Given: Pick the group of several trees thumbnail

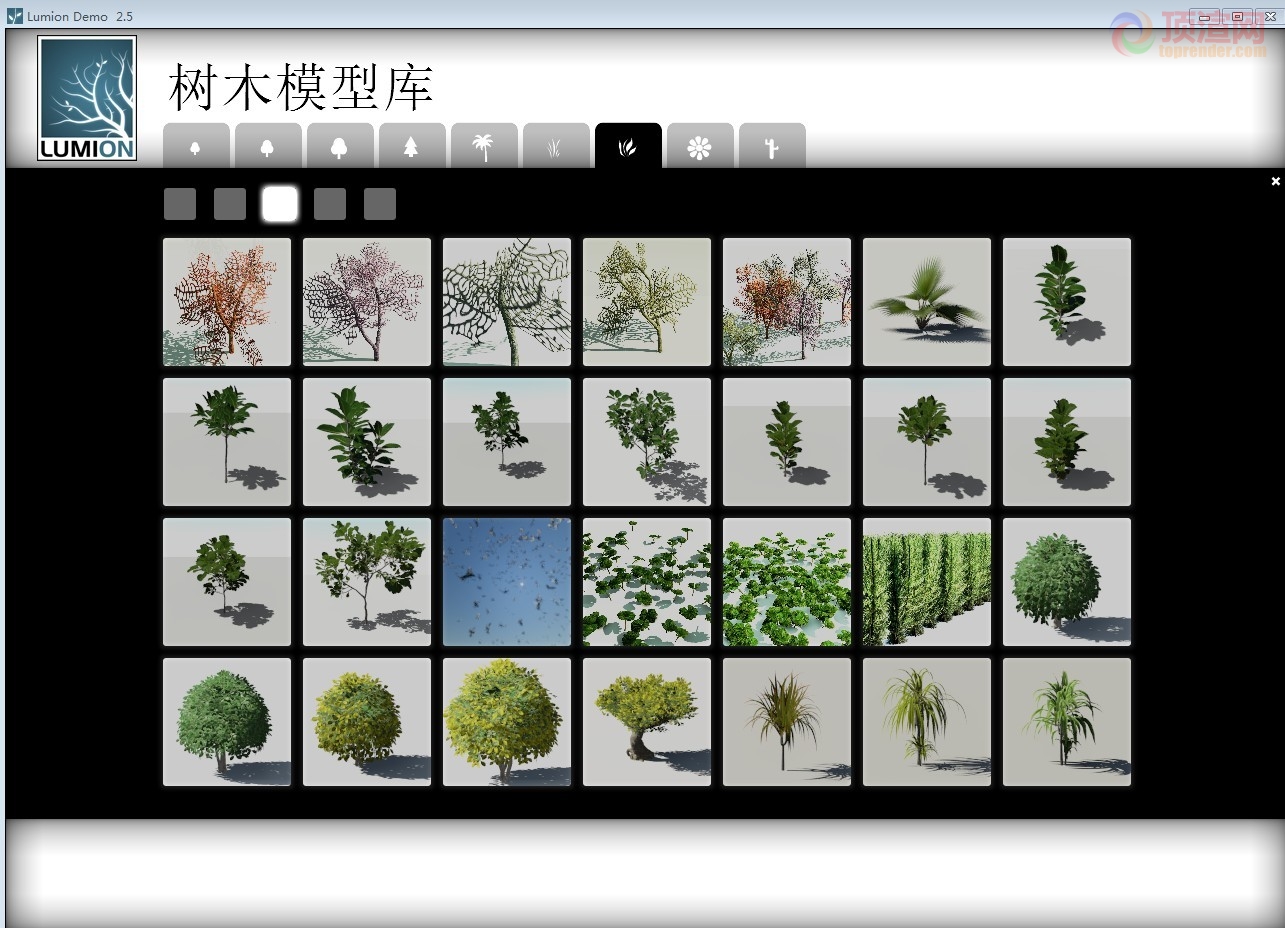Looking at the screenshot, I should pyautogui.click(x=787, y=302).
